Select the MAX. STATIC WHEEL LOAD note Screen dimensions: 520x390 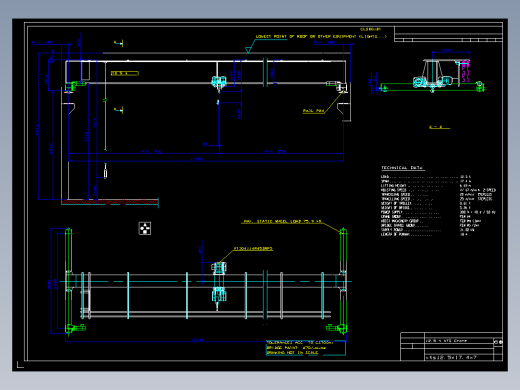coord(282,221)
